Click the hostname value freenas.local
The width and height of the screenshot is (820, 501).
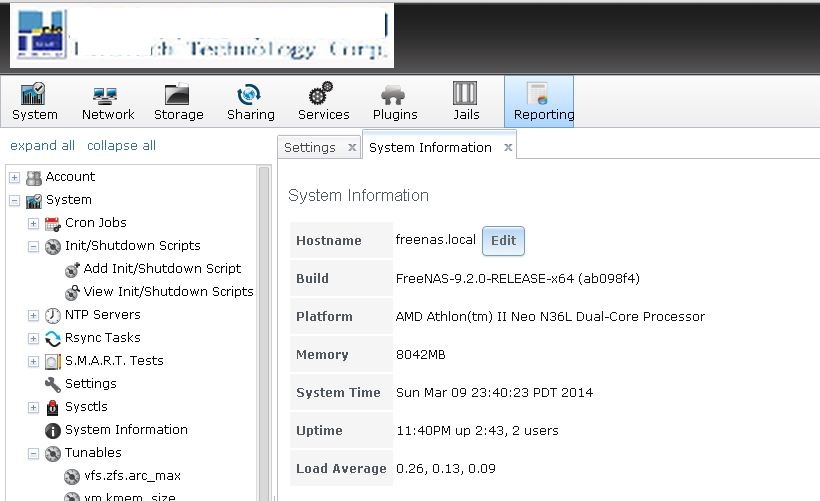[x=436, y=240]
